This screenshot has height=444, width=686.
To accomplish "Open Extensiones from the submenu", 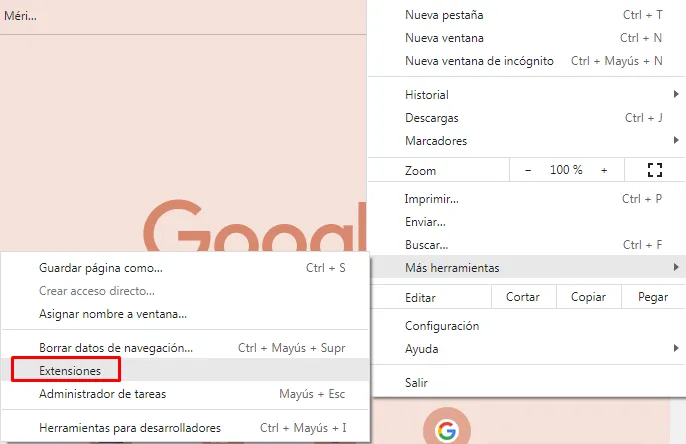I will (186, 371).
